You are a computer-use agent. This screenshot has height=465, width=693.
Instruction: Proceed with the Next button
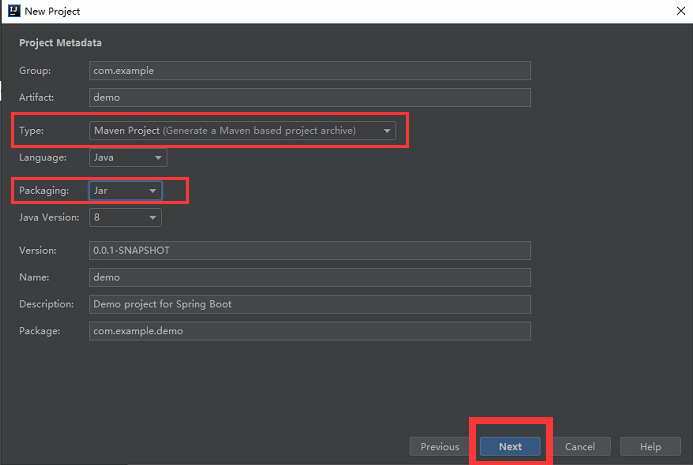tap(510, 446)
